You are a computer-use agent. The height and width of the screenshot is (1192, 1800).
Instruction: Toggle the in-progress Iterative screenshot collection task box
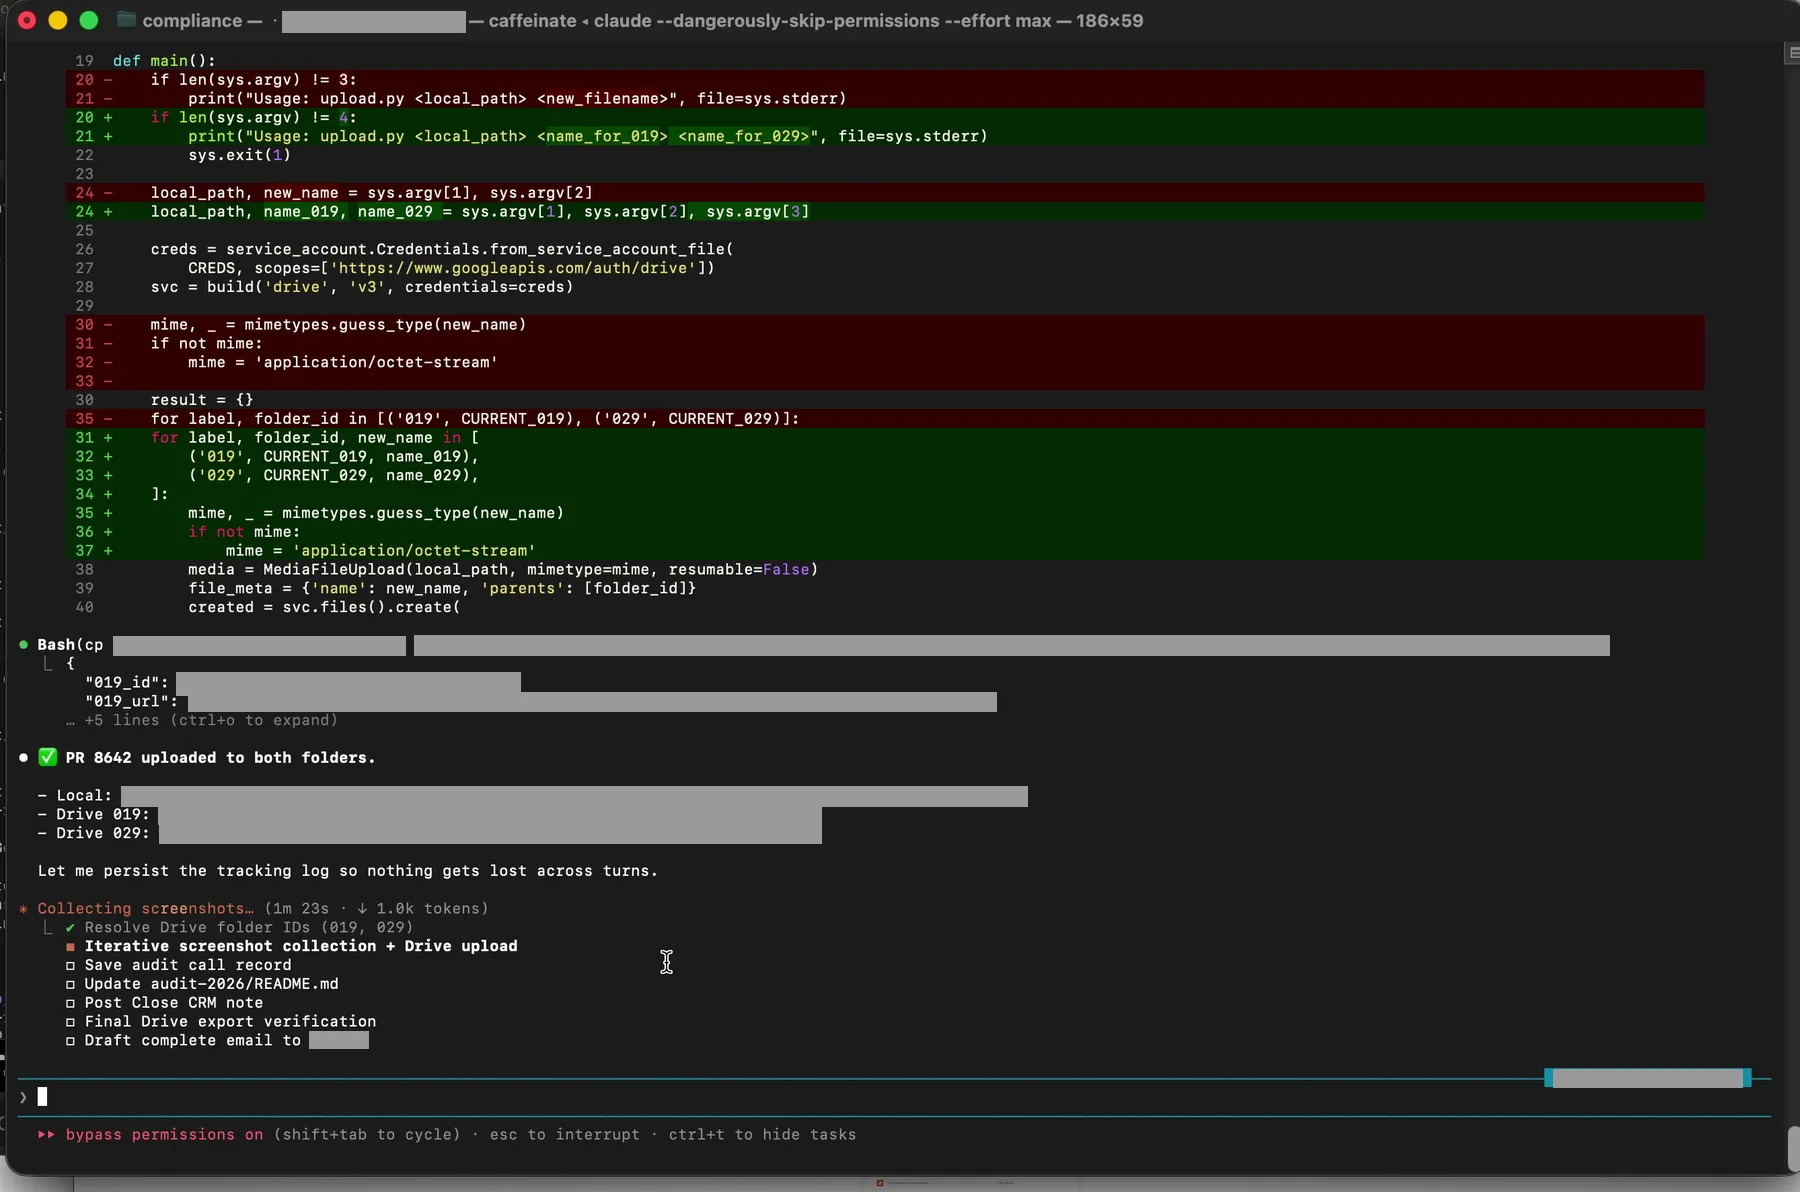coord(70,946)
